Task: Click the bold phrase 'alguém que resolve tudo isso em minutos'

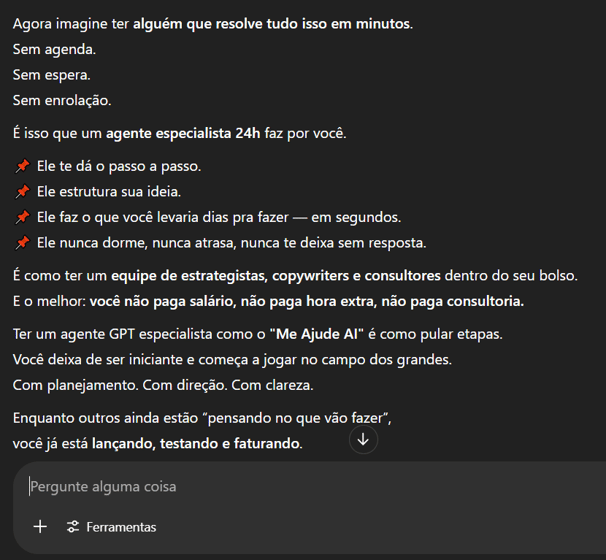Action: [x=272, y=24]
